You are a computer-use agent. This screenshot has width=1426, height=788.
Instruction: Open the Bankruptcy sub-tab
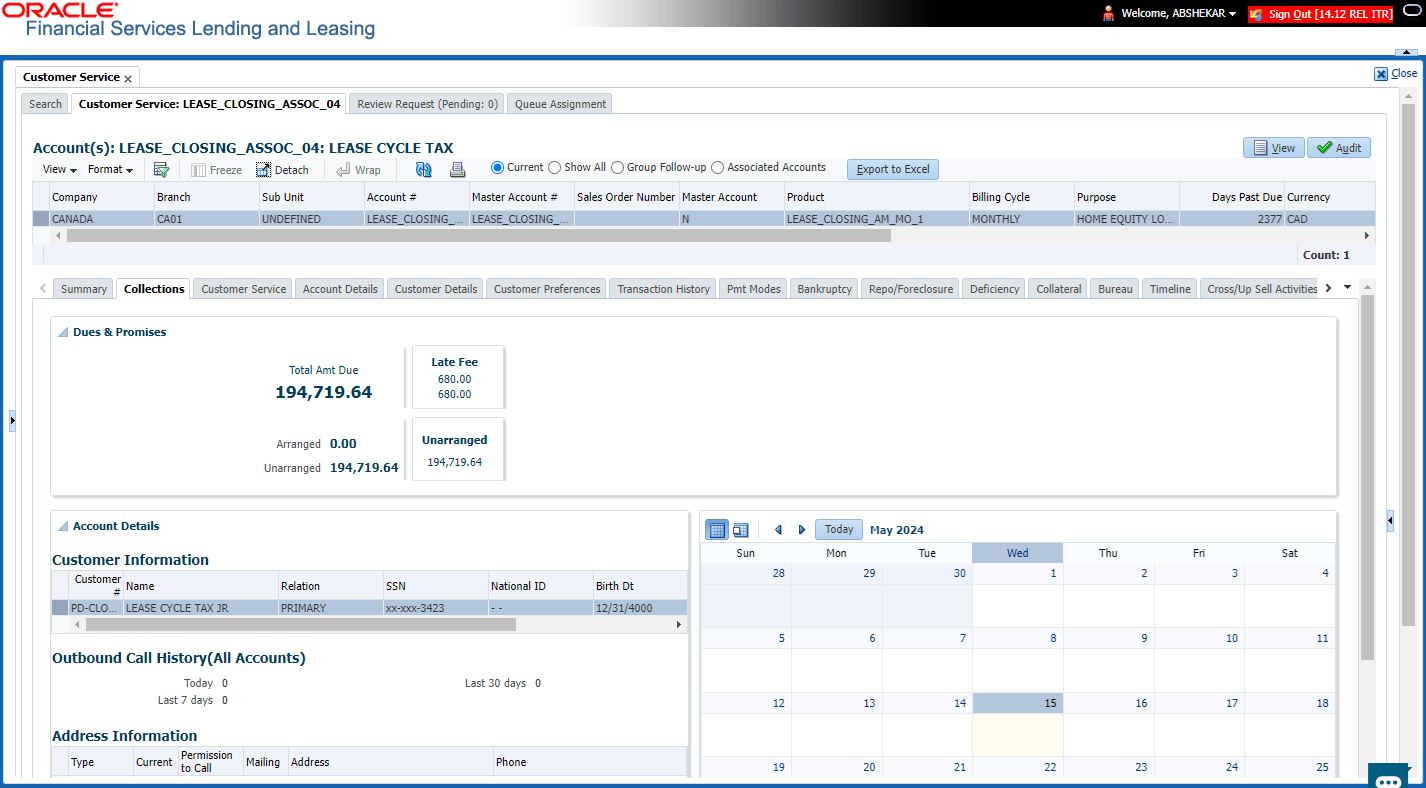825,289
